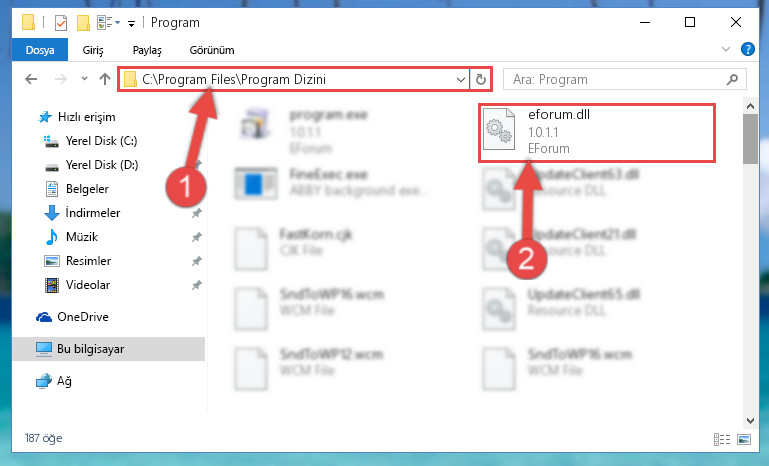Viewport: 769px width, 466px height.
Task: Click the new folder quick access icon
Action: 83,23
